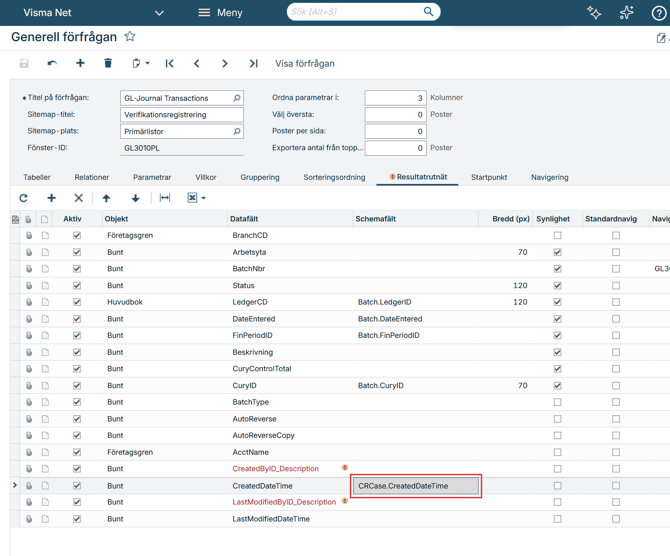Click the delete trash can icon
The height and width of the screenshot is (556, 670).
point(108,63)
